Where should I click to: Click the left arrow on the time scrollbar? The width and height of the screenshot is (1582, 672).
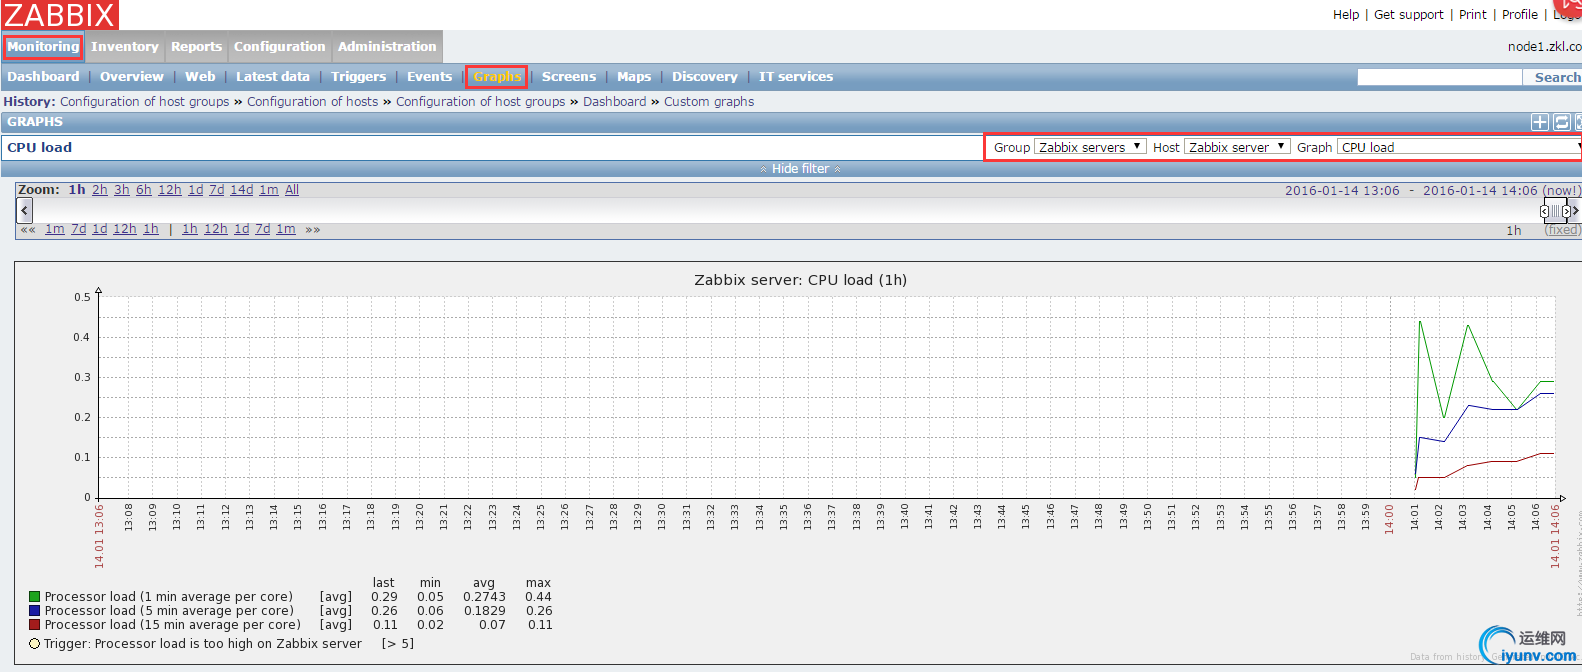(25, 210)
